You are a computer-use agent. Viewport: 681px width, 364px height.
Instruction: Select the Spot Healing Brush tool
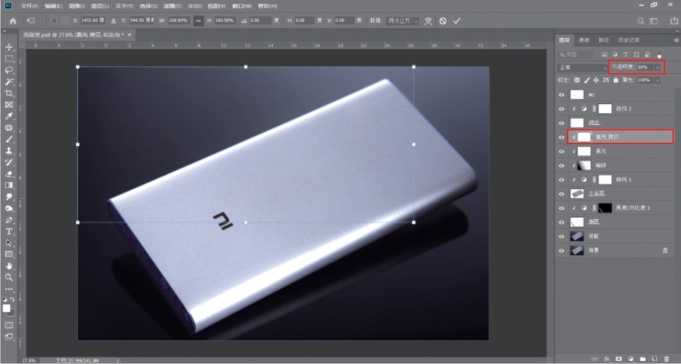[9, 128]
